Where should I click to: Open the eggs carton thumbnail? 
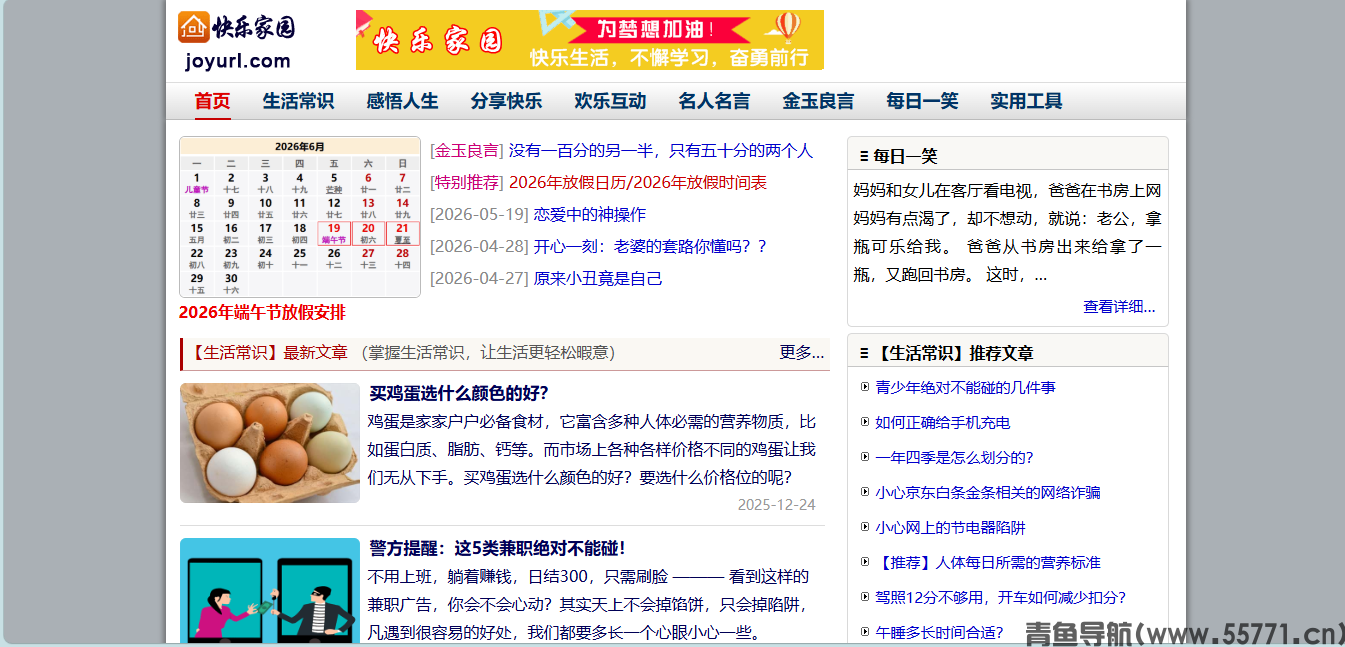click(x=270, y=443)
